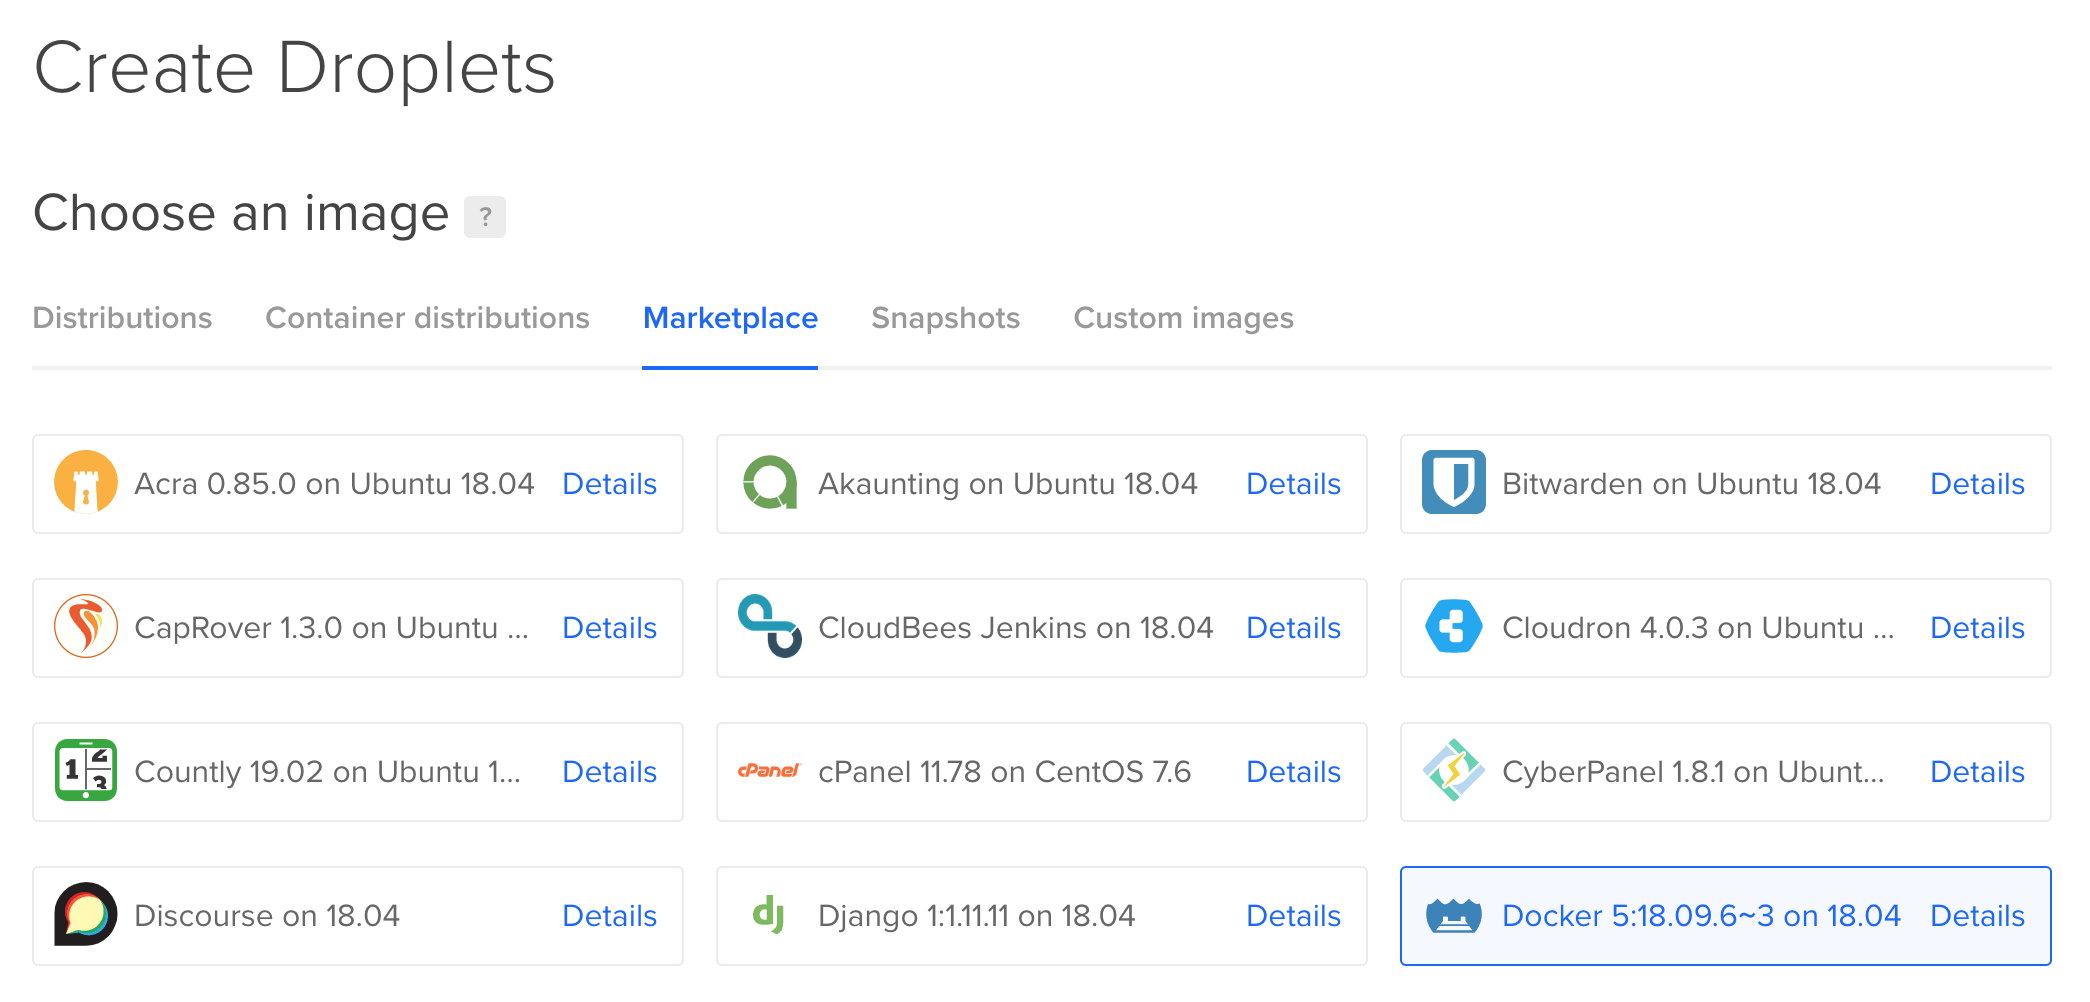Viewport: 2090px width, 1002px height.
Task: Open Details for Acra 0.85.0
Action: tap(609, 484)
